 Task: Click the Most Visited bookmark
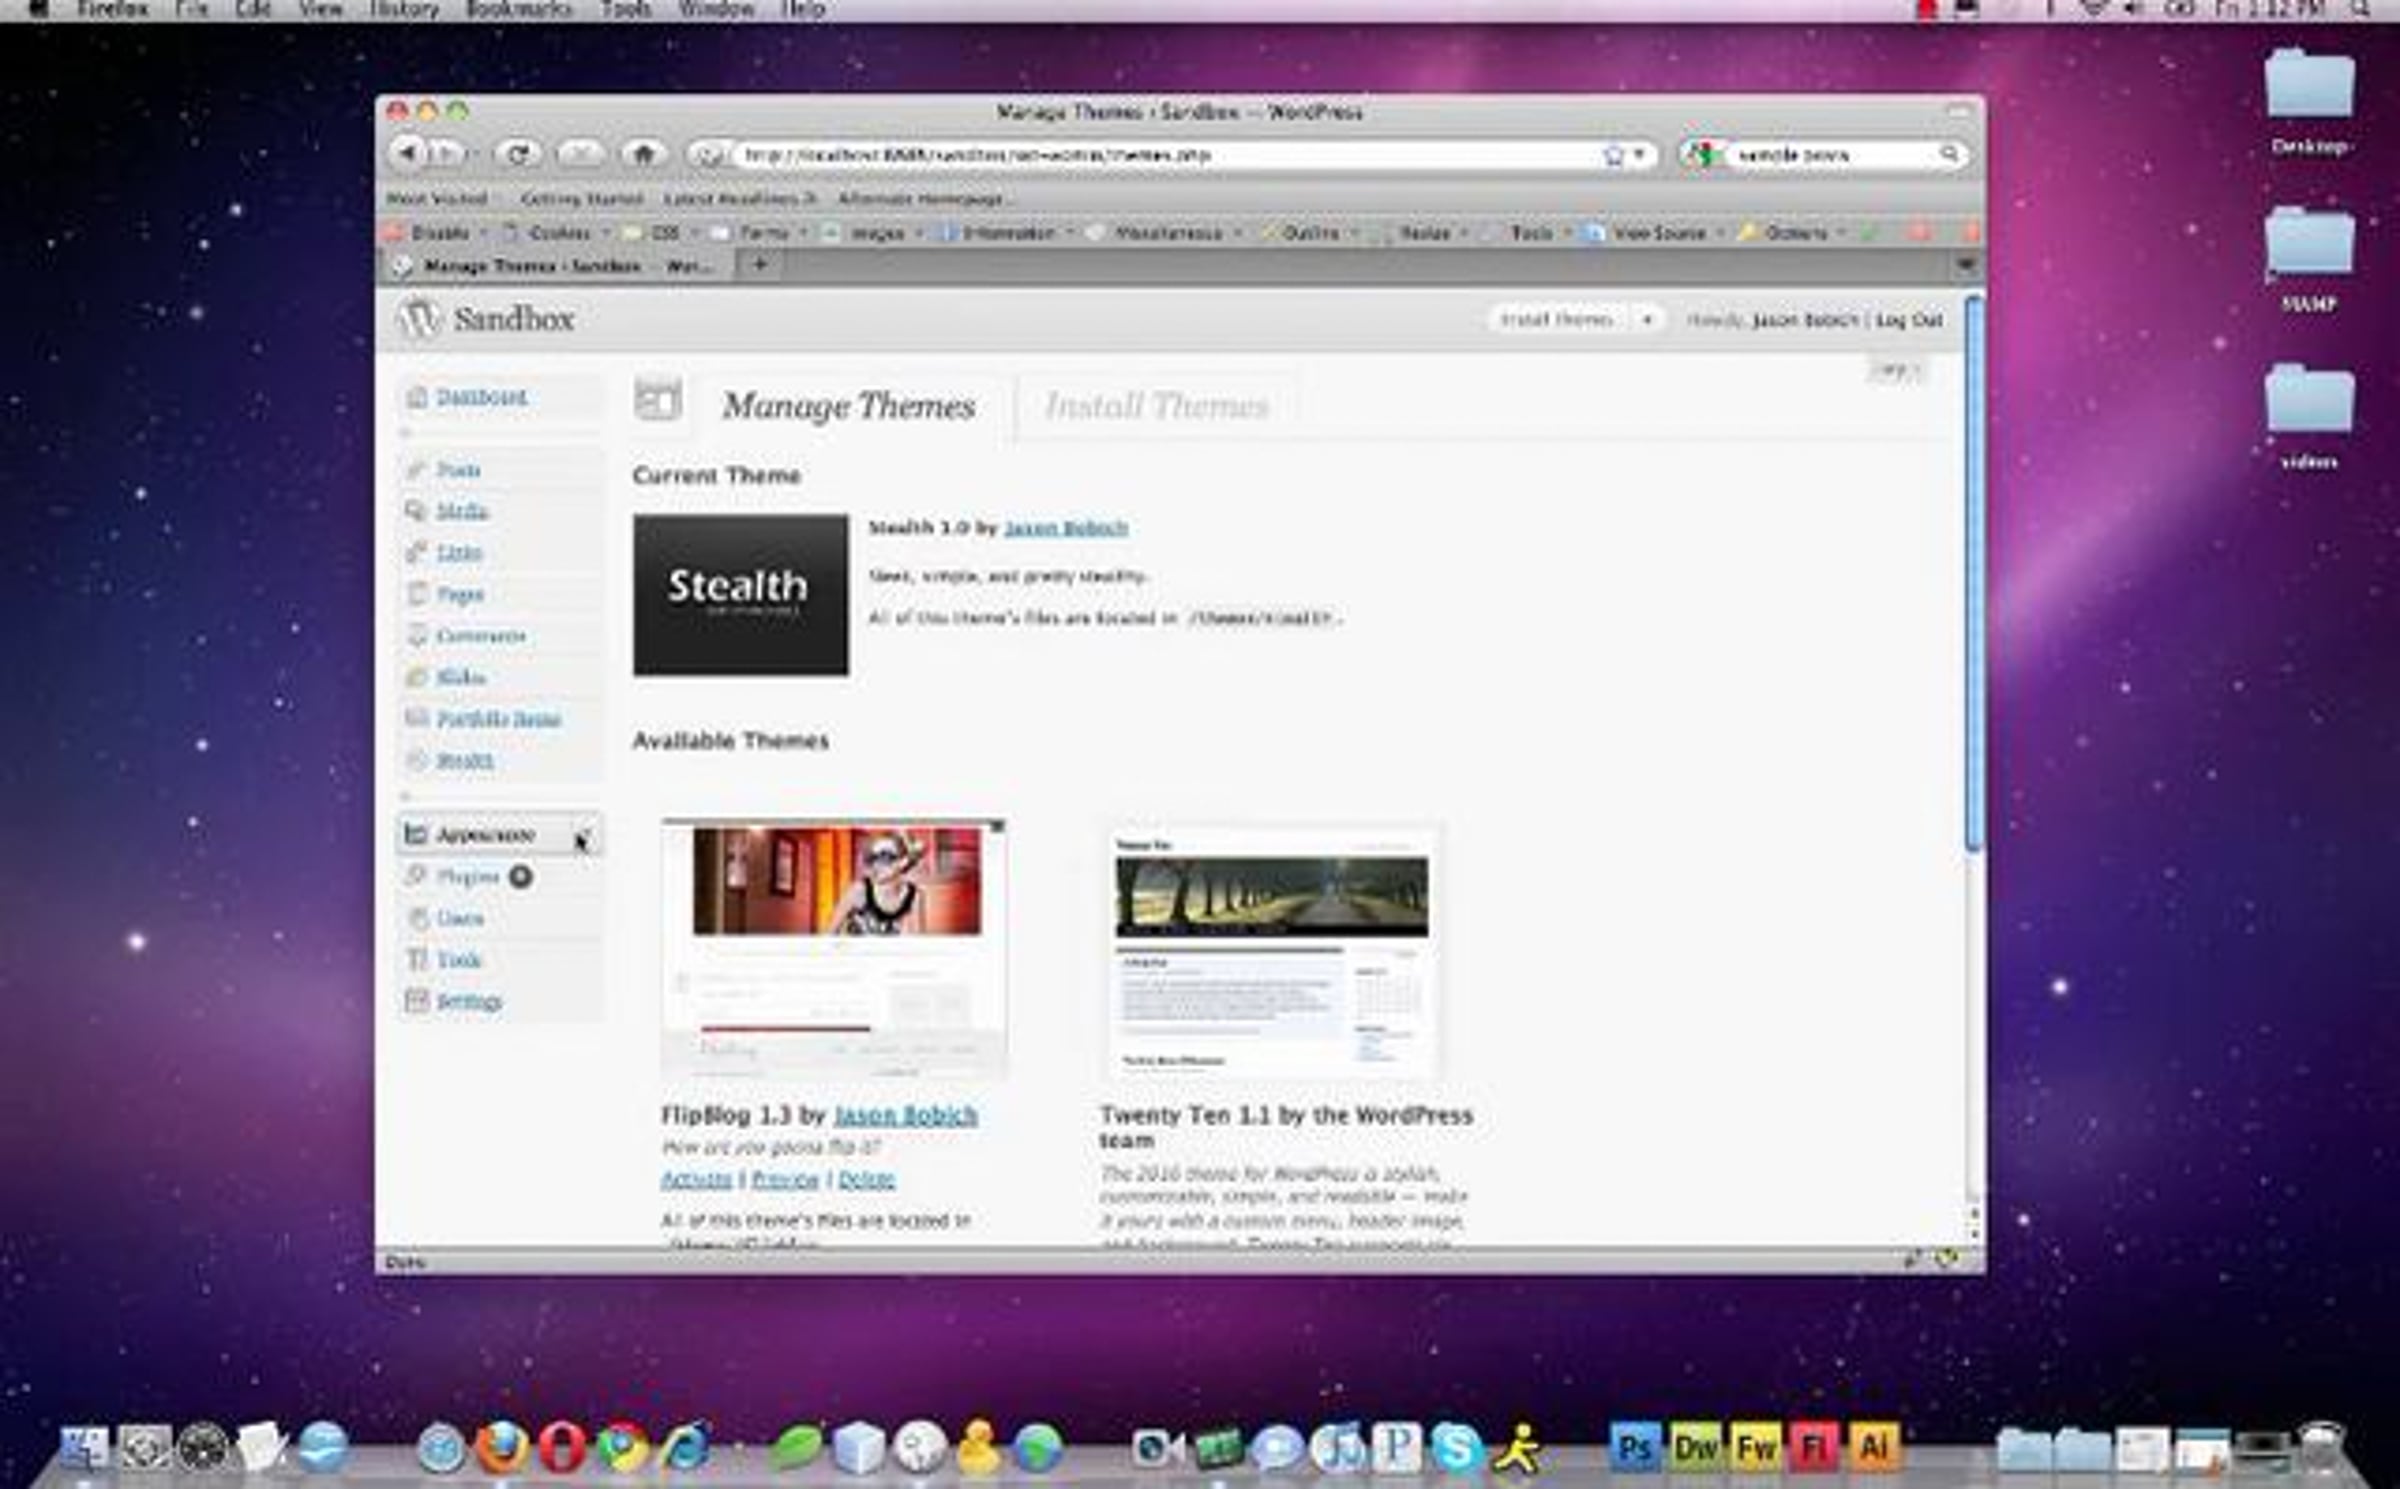pyautogui.click(x=437, y=199)
